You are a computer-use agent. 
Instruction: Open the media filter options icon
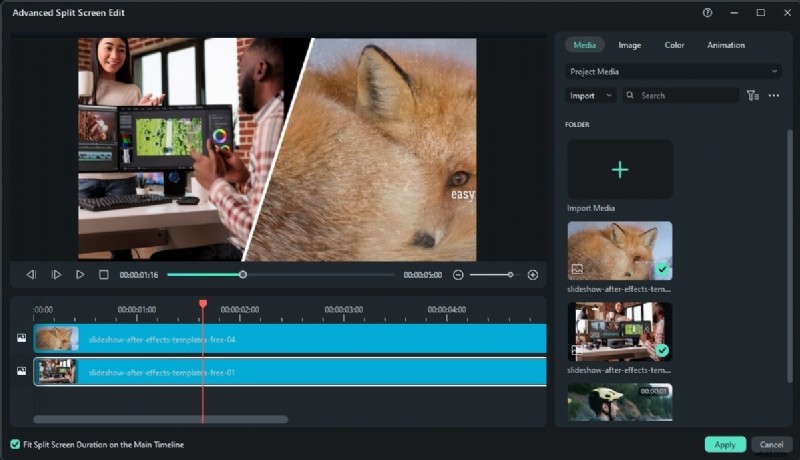(x=752, y=96)
